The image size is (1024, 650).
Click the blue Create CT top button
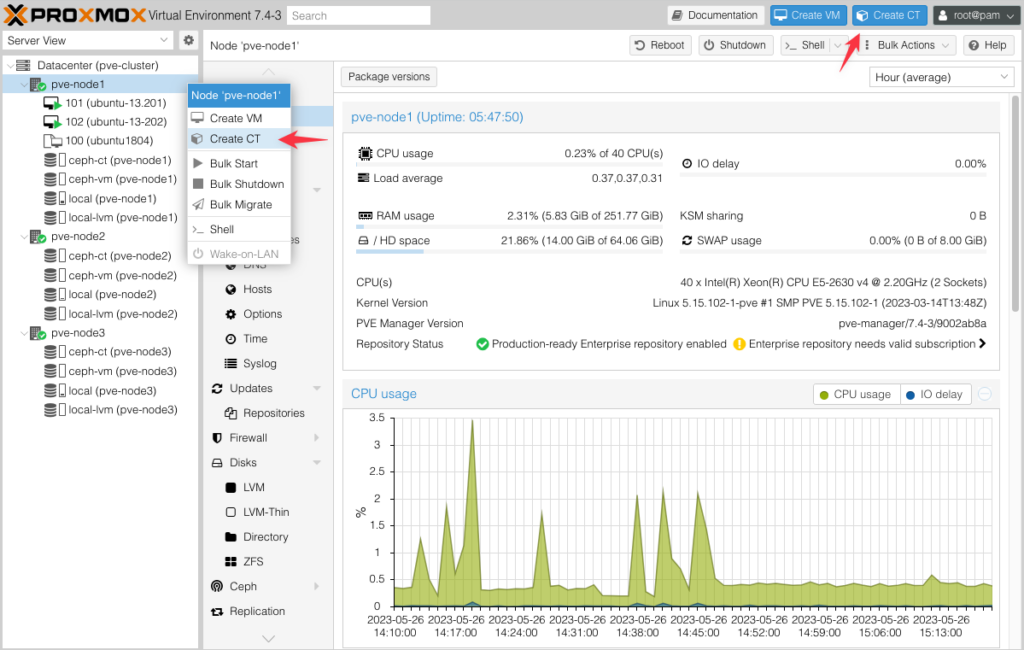pyautogui.click(x=889, y=15)
